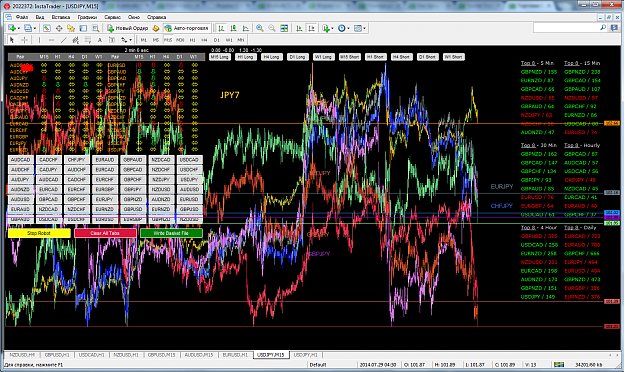This screenshot has height=372, width=625.
Task: Expand the New Chart dropdown arrow
Action: [19, 28]
